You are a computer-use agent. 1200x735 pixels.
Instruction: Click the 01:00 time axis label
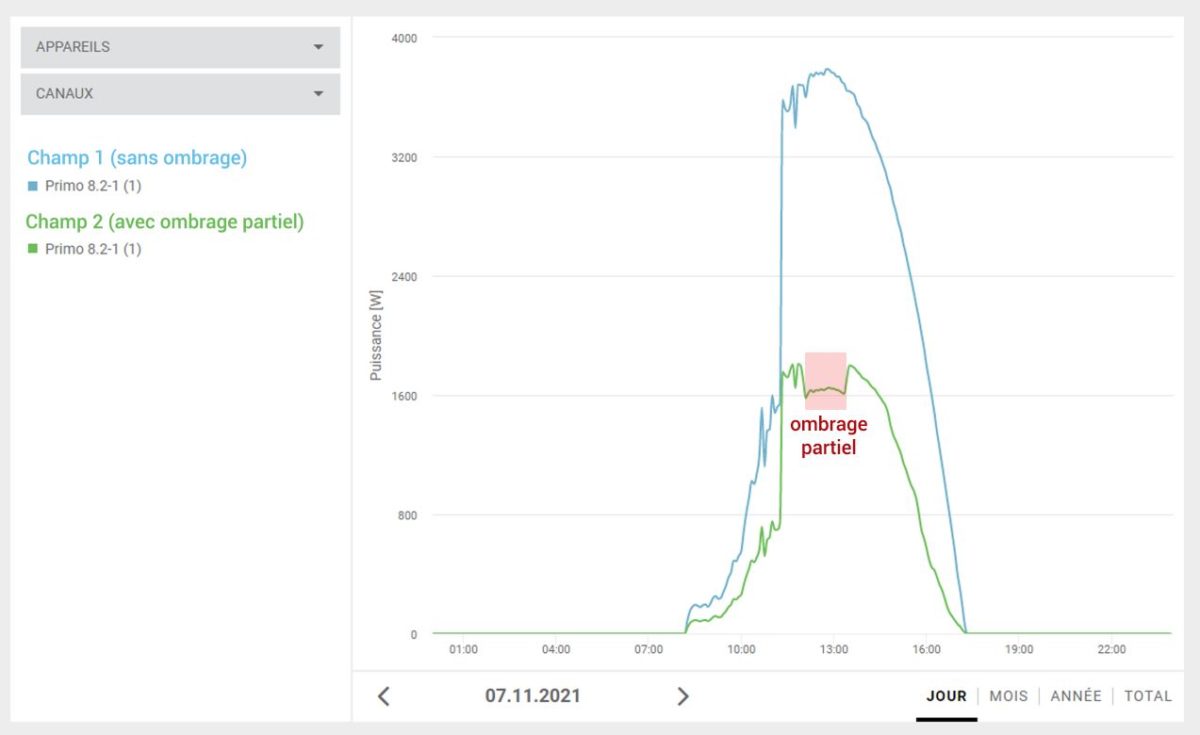(463, 649)
